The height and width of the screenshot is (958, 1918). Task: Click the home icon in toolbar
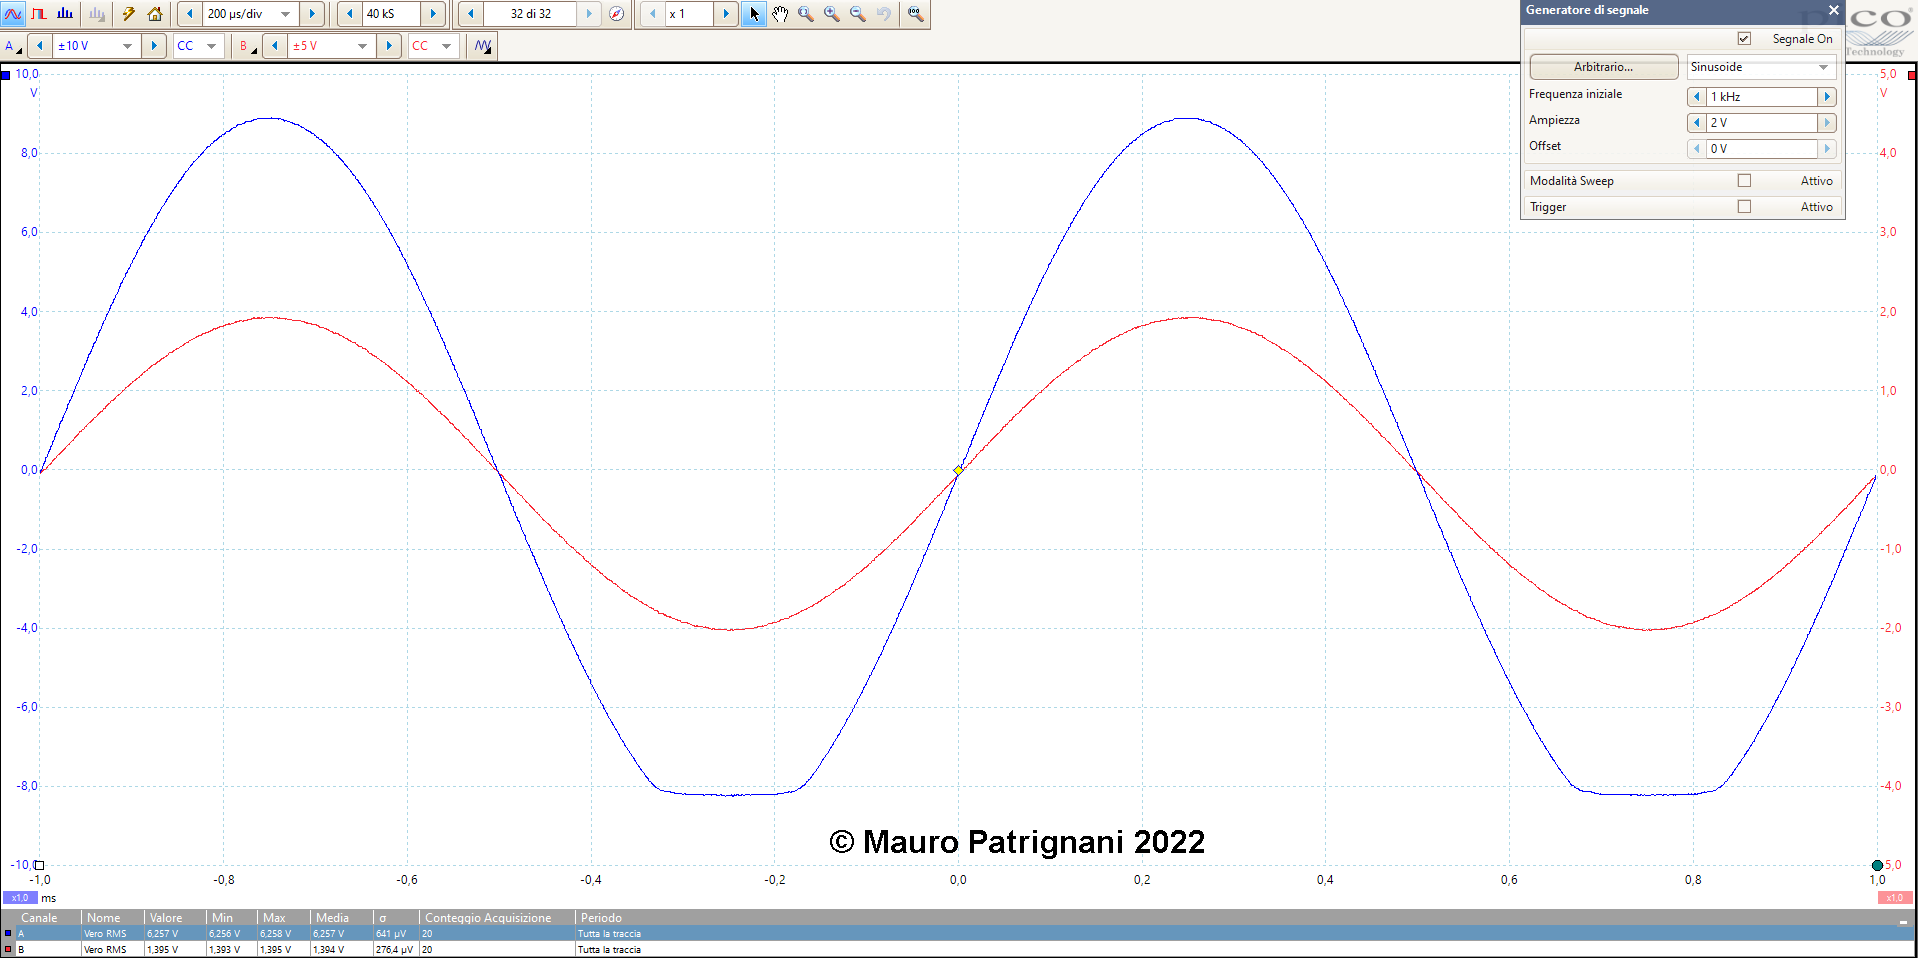155,14
